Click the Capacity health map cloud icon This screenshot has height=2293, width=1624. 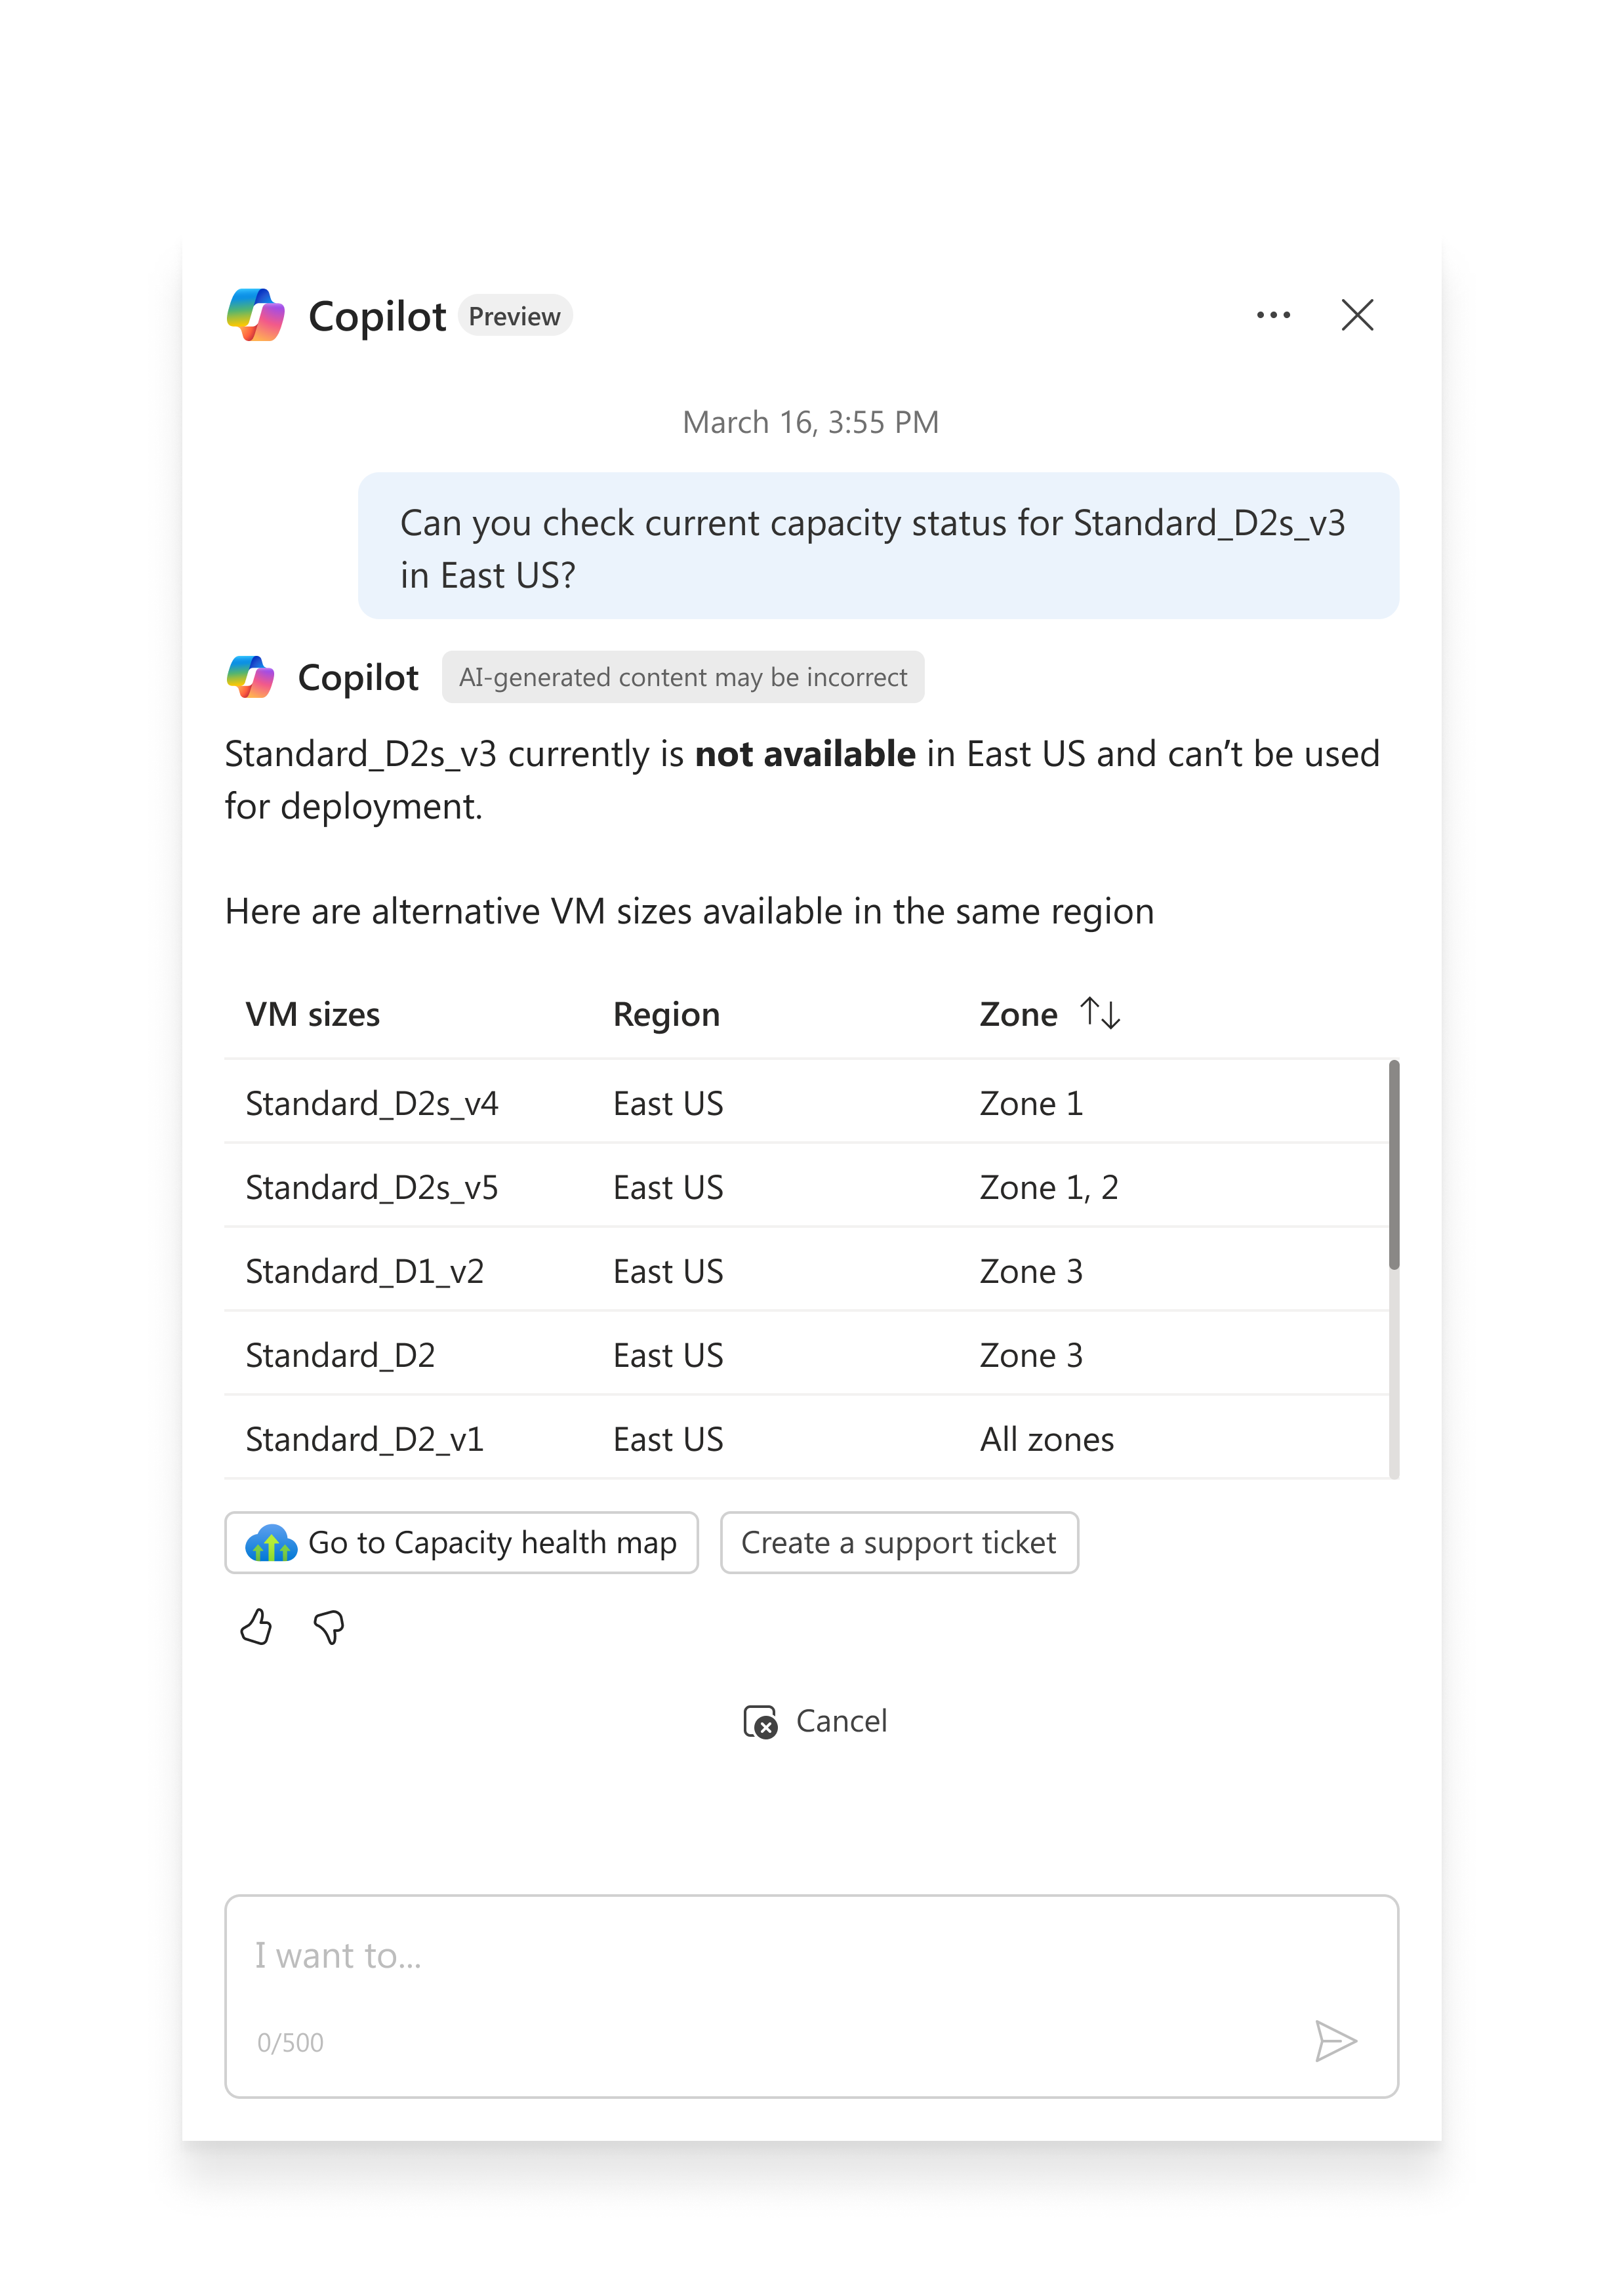coord(271,1543)
